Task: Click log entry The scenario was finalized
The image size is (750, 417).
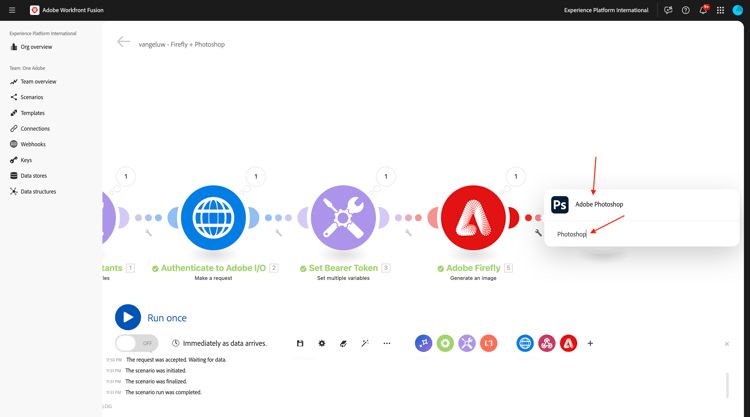Action: click(x=156, y=382)
